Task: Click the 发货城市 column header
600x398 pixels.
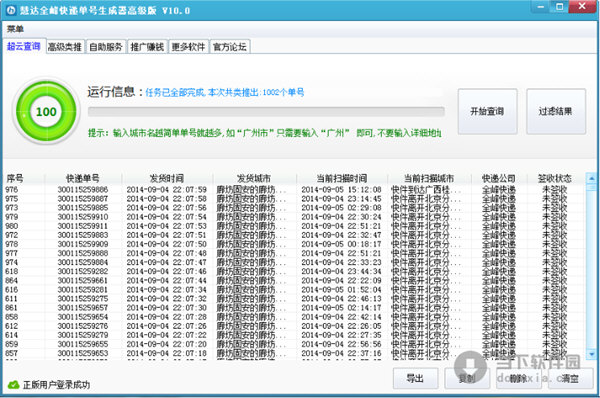Action: tap(254, 178)
